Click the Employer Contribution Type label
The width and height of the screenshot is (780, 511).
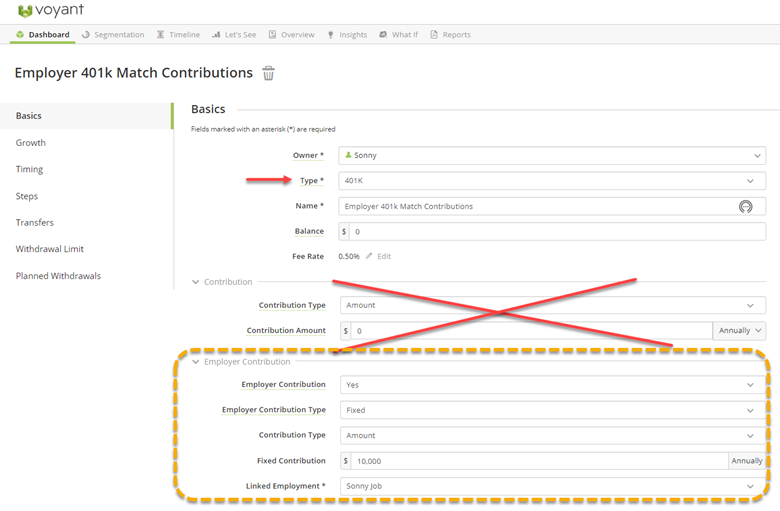coord(274,409)
